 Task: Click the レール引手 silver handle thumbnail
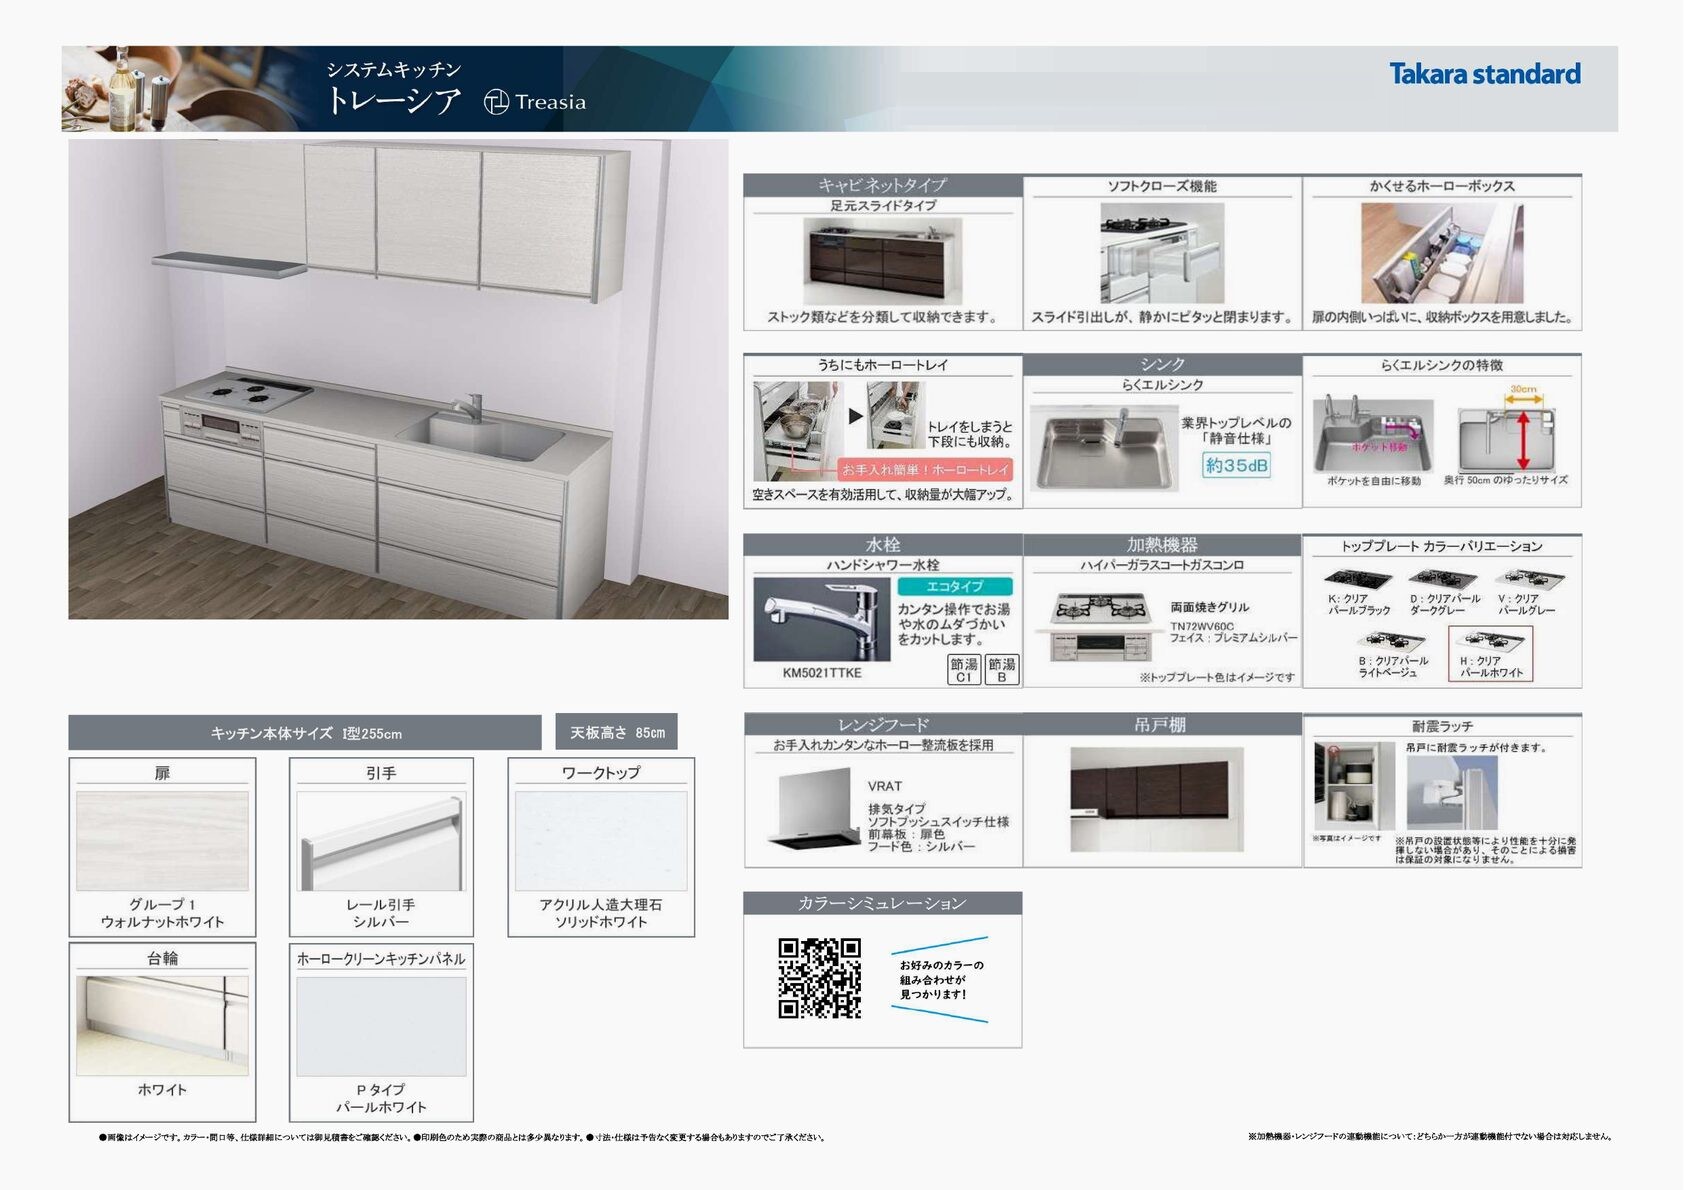click(381, 841)
